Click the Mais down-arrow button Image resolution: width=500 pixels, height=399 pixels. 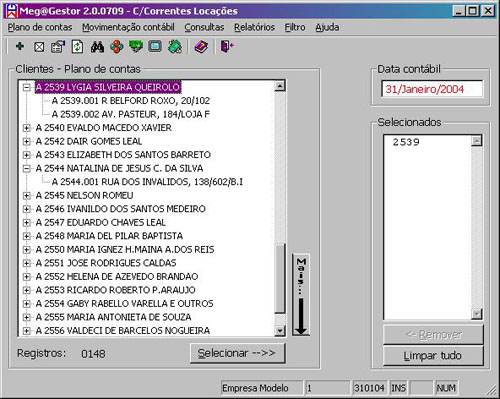pyautogui.click(x=301, y=295)
